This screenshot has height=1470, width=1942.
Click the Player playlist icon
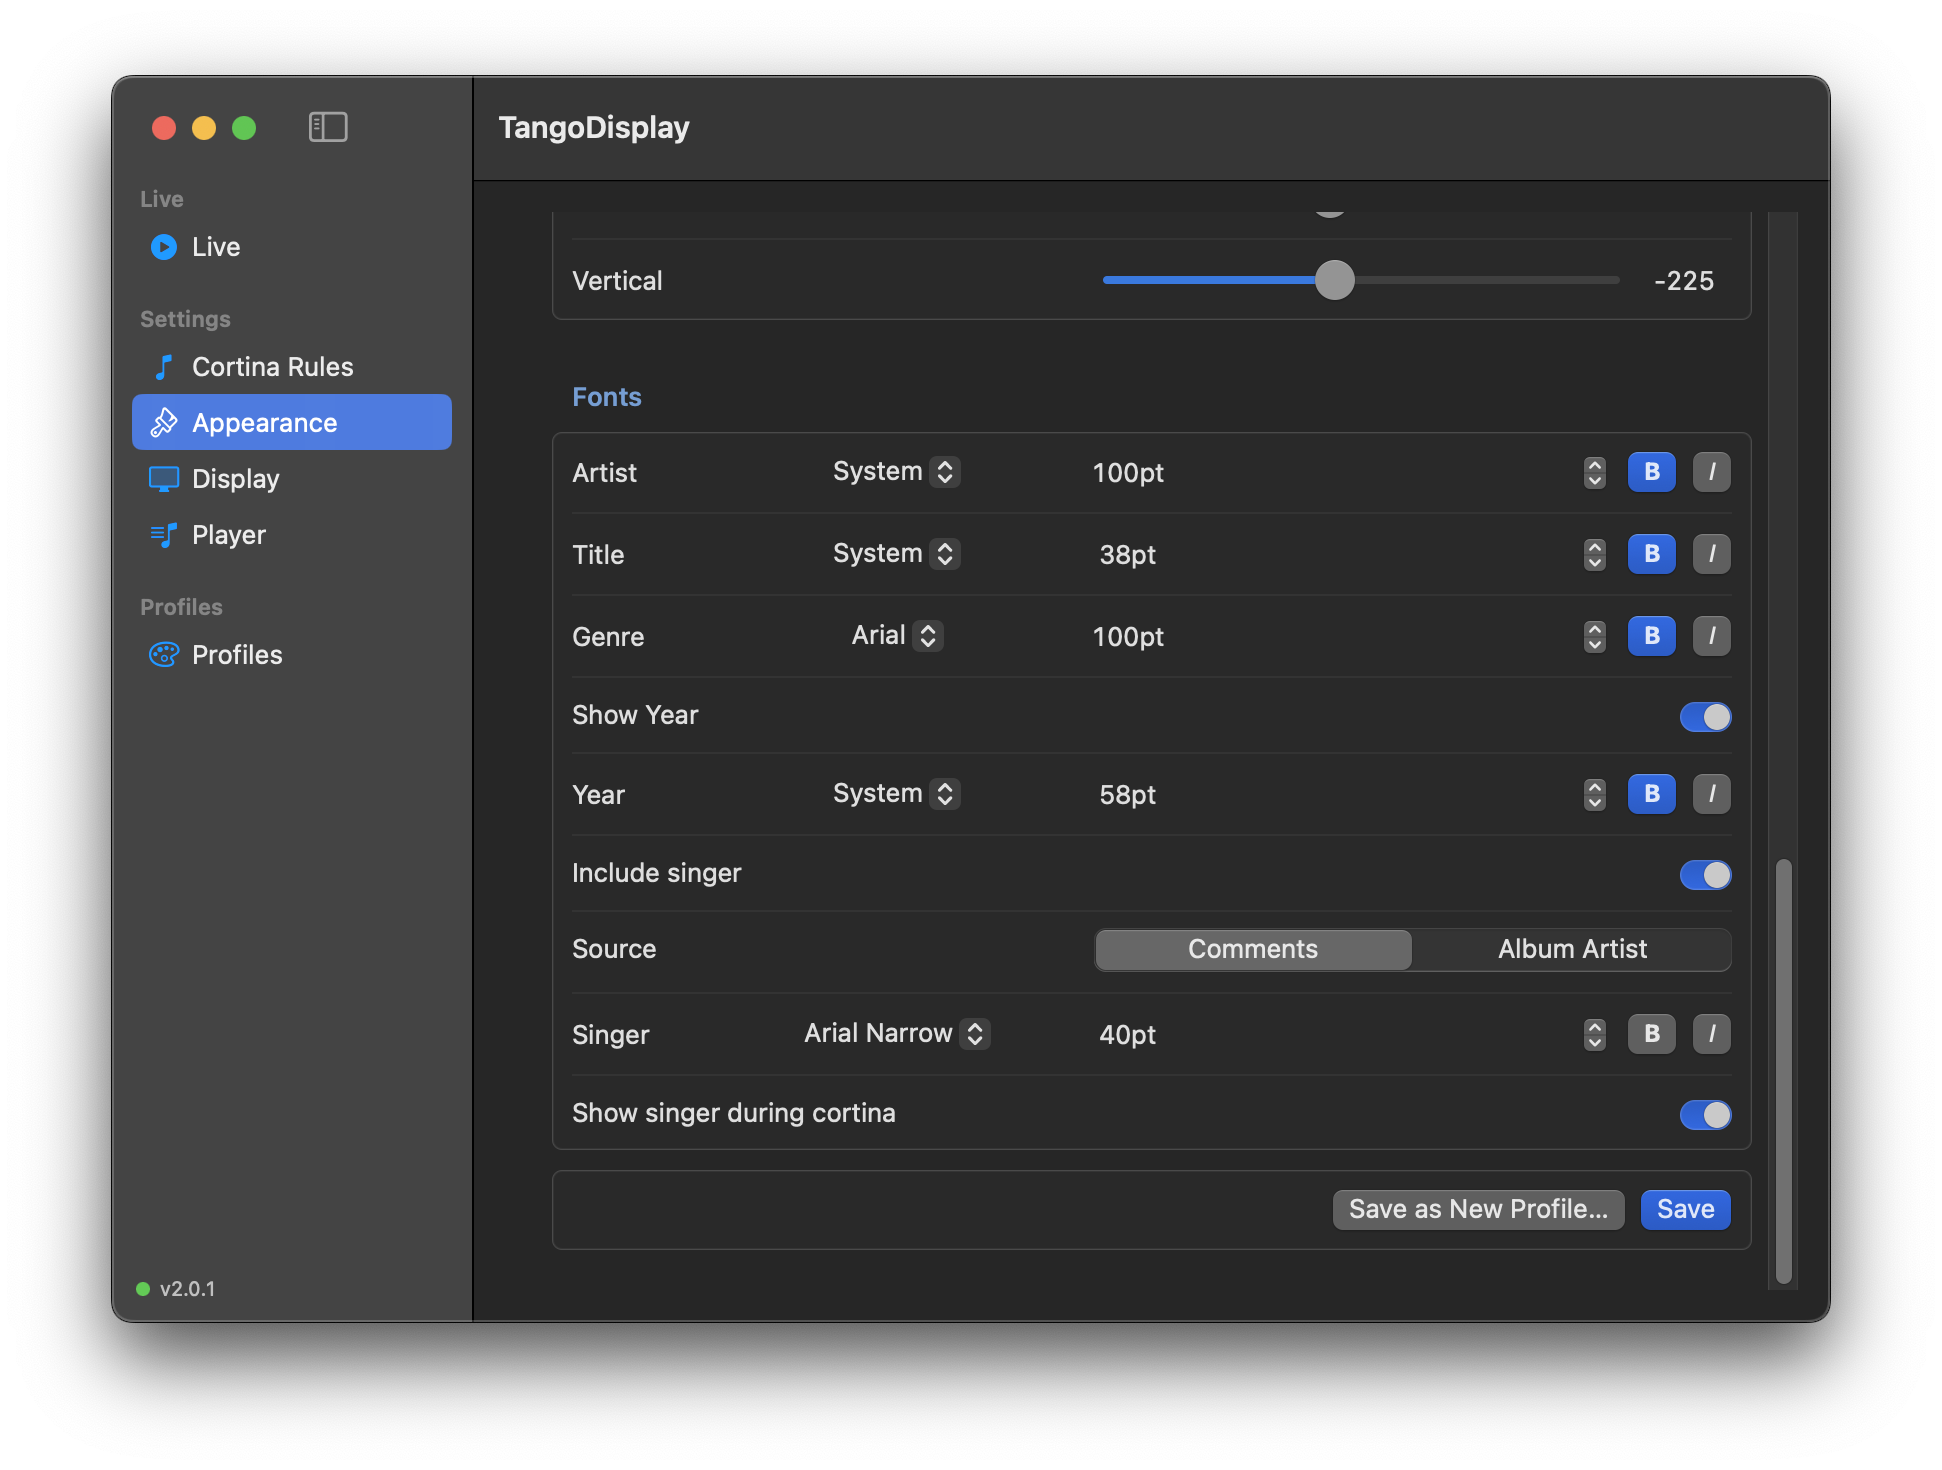pos(164,535)
